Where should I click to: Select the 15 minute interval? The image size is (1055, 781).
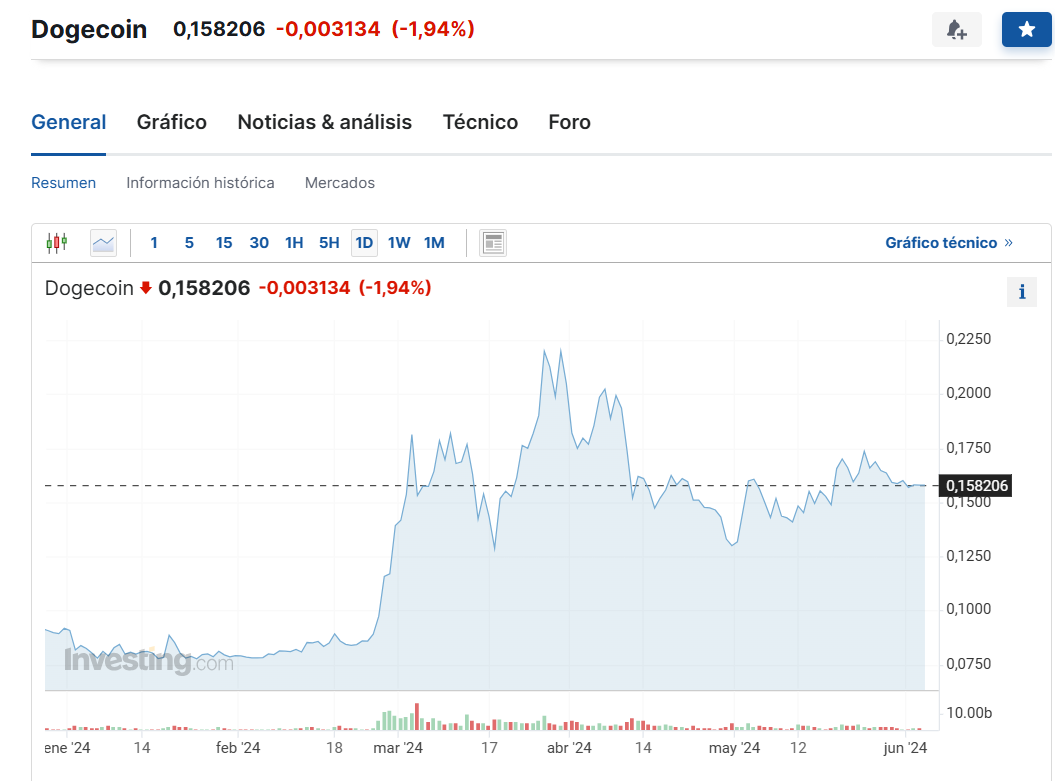224,243
